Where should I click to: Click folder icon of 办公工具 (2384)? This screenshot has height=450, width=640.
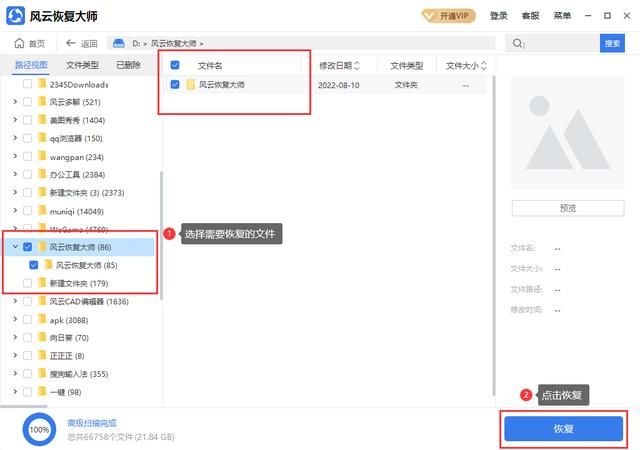tap(42, 174)
